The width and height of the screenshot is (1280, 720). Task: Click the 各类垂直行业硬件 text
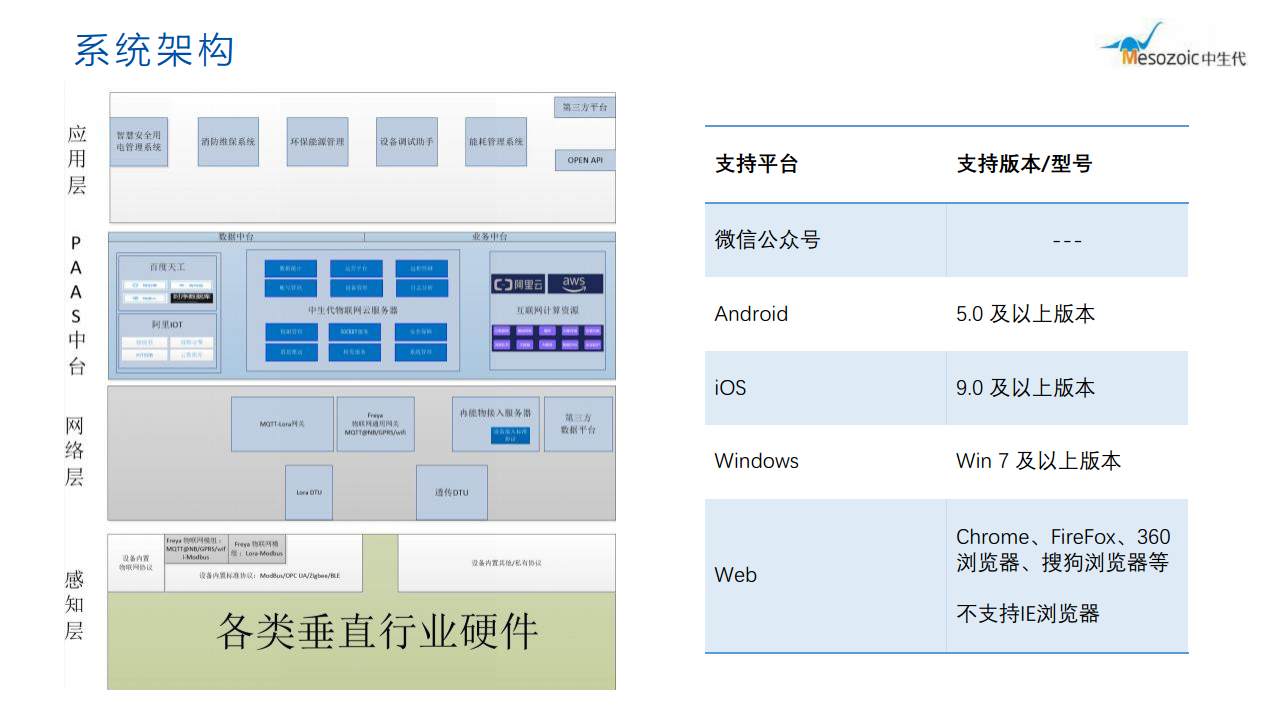point(378,632)
